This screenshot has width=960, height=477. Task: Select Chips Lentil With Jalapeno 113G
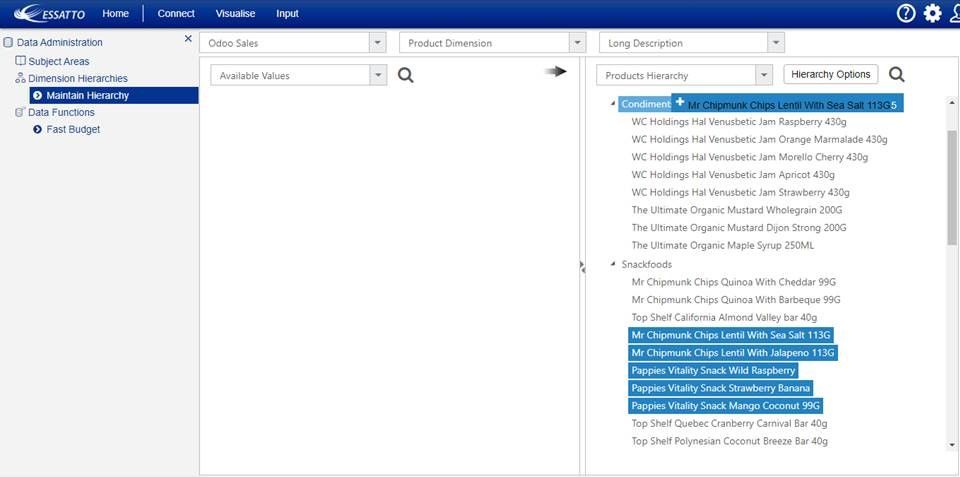pos(733,353)
